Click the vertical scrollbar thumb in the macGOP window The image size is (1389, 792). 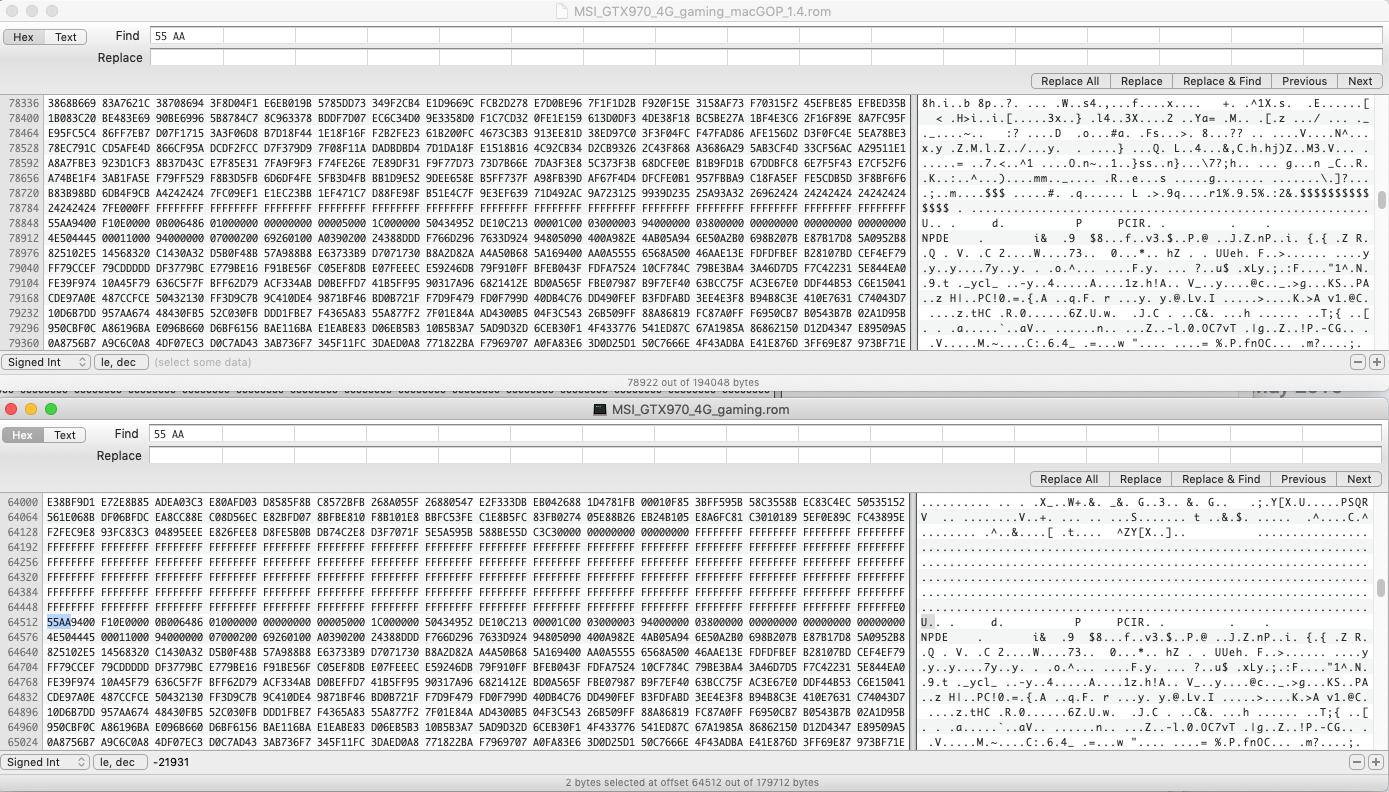click(x=1382, y=200)
